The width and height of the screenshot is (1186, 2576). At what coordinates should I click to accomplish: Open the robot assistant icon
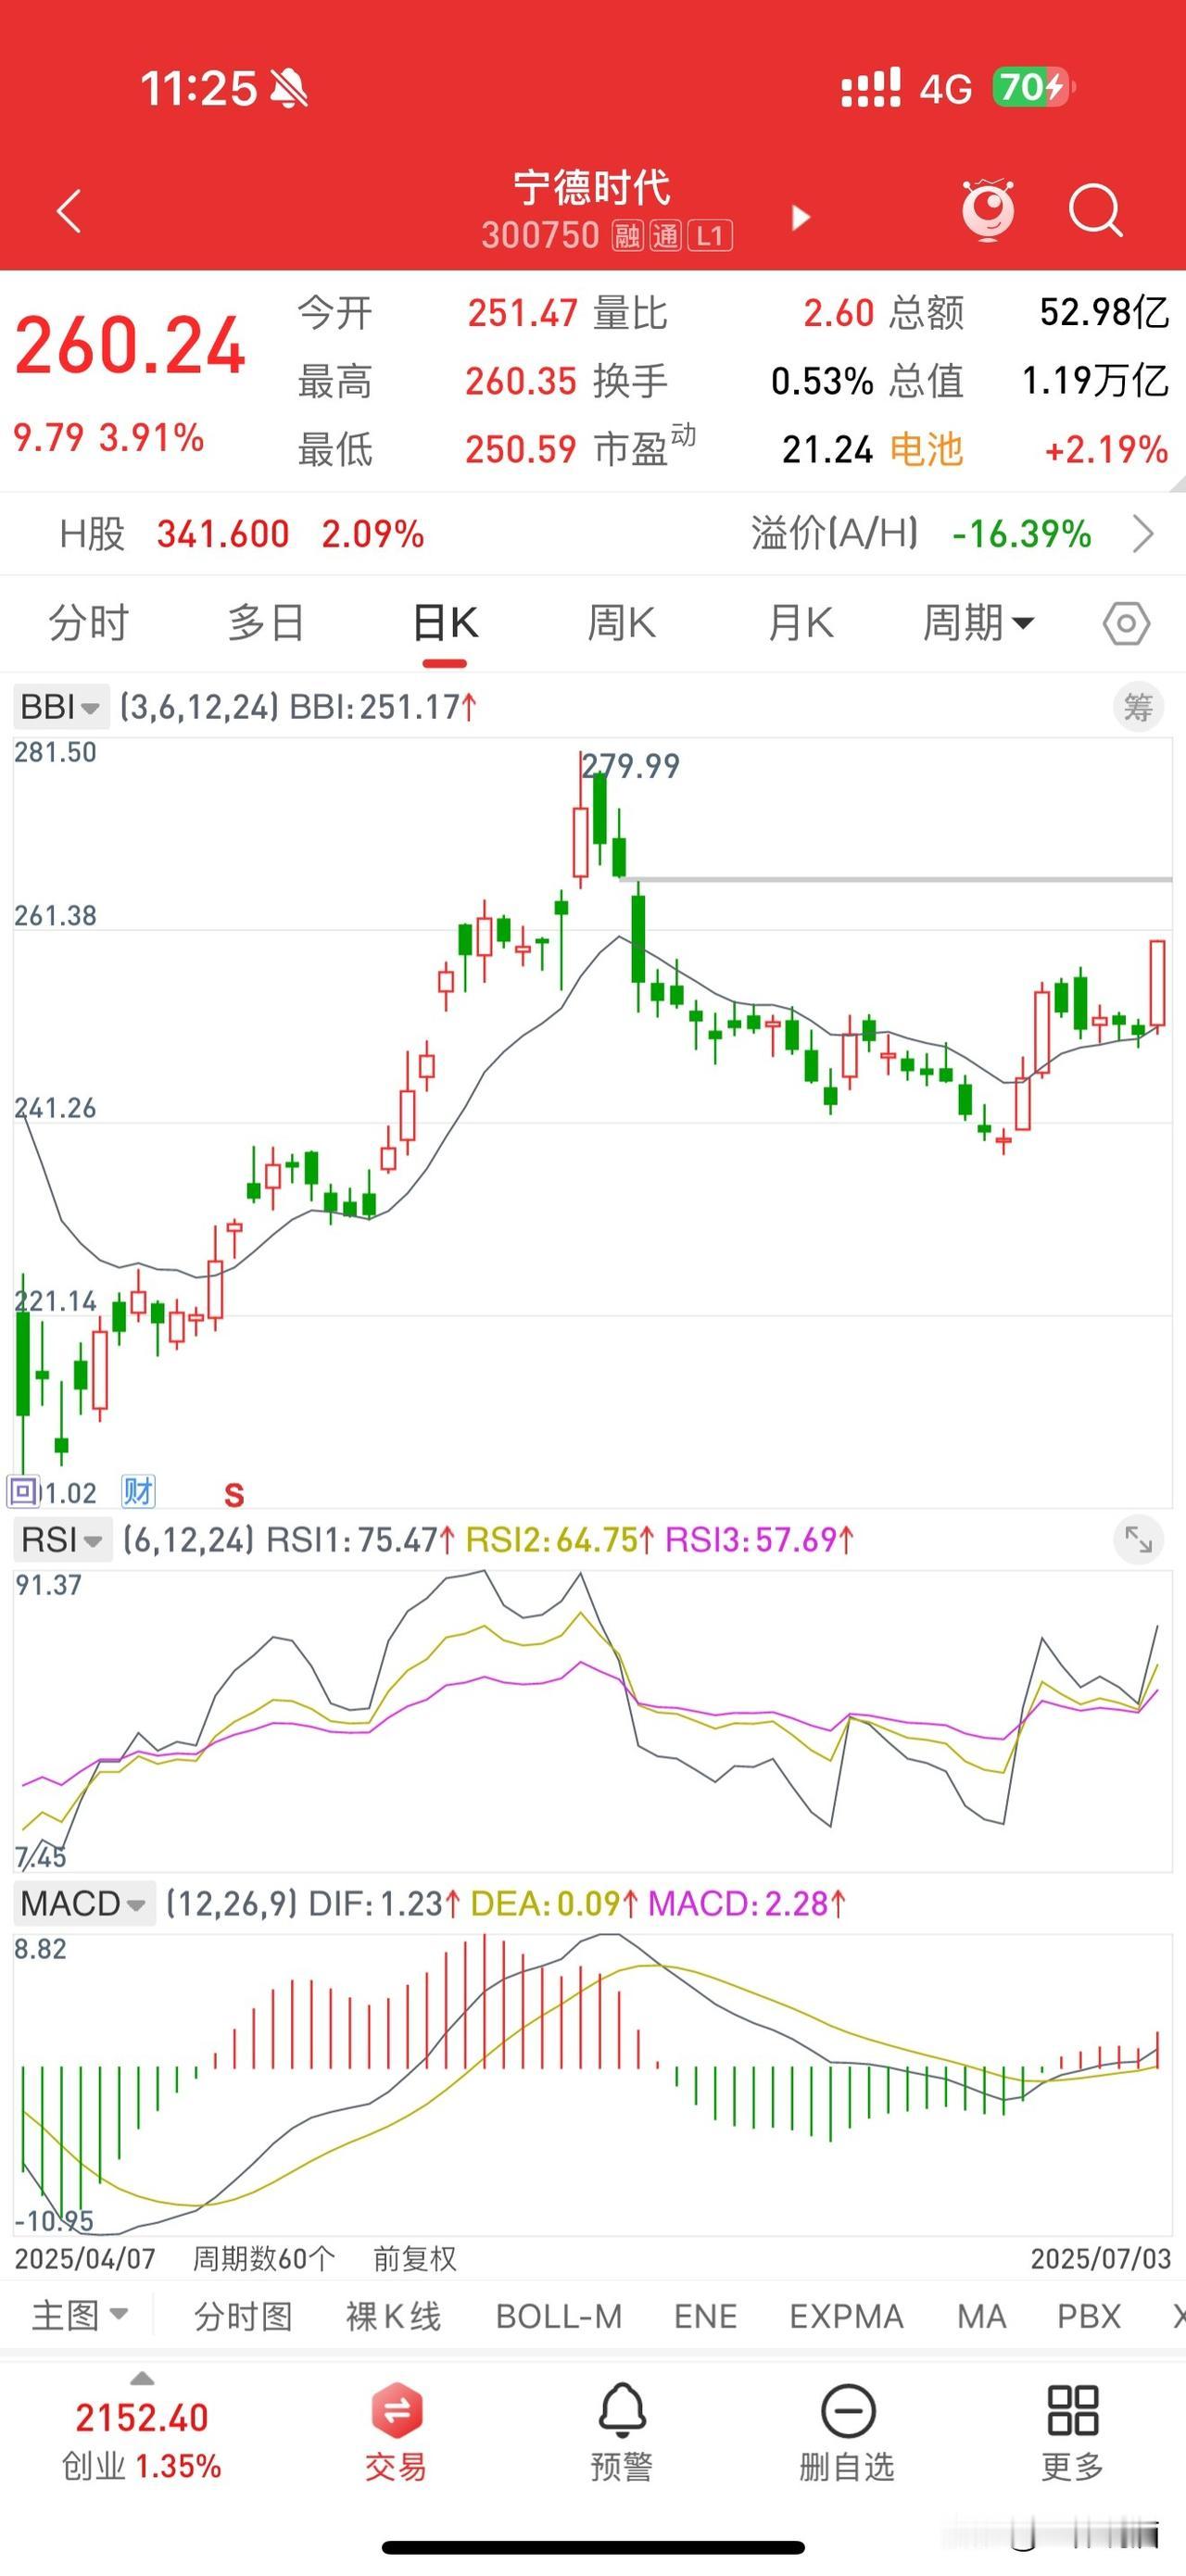pos(988,209)
